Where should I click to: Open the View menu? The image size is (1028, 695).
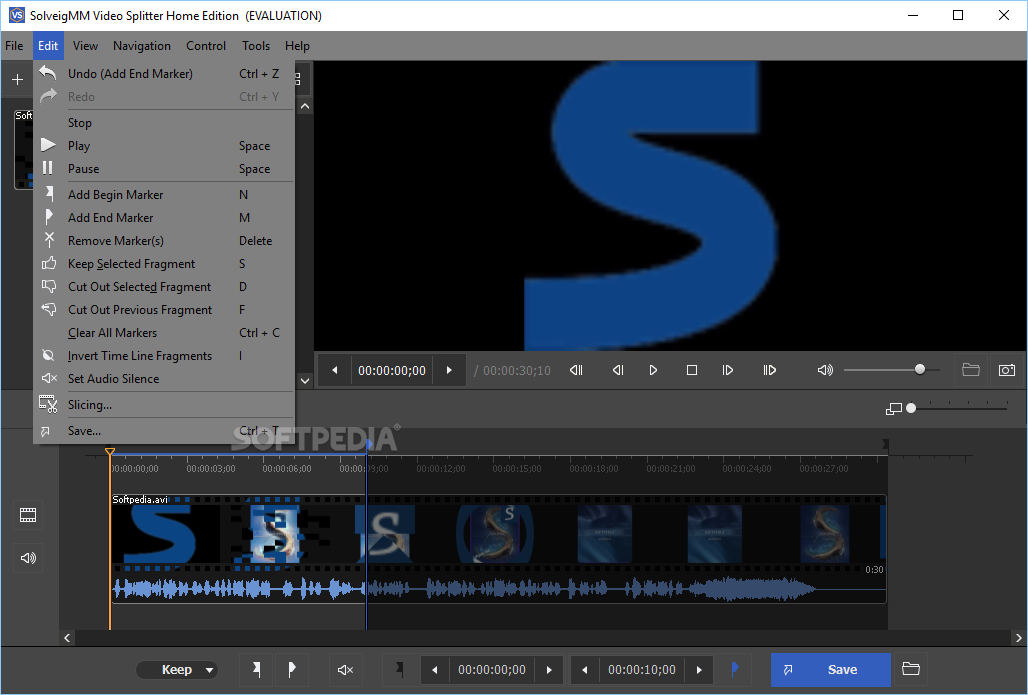85,46
